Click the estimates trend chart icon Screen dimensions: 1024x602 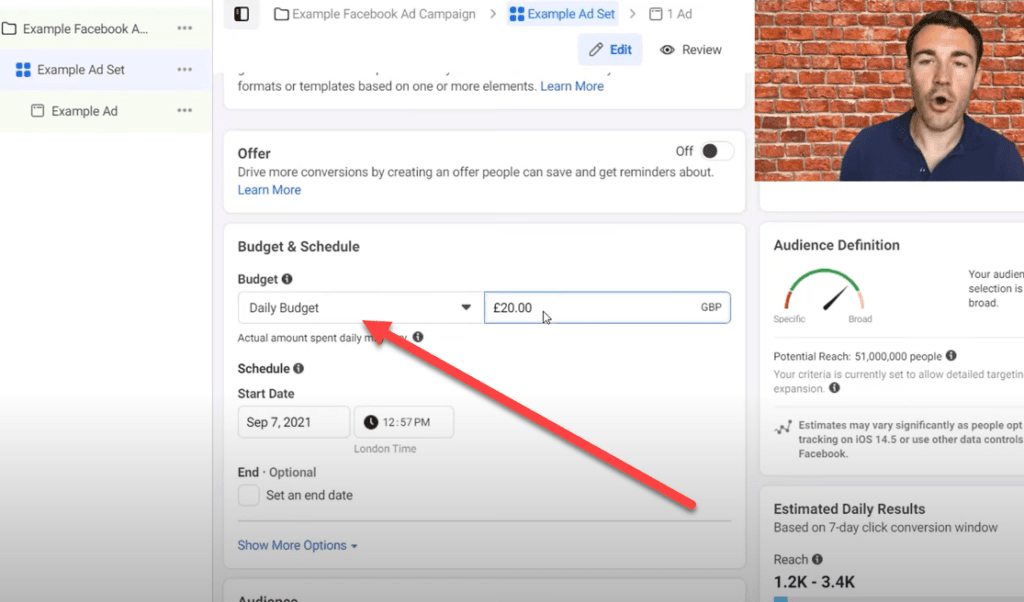point(783,428)
